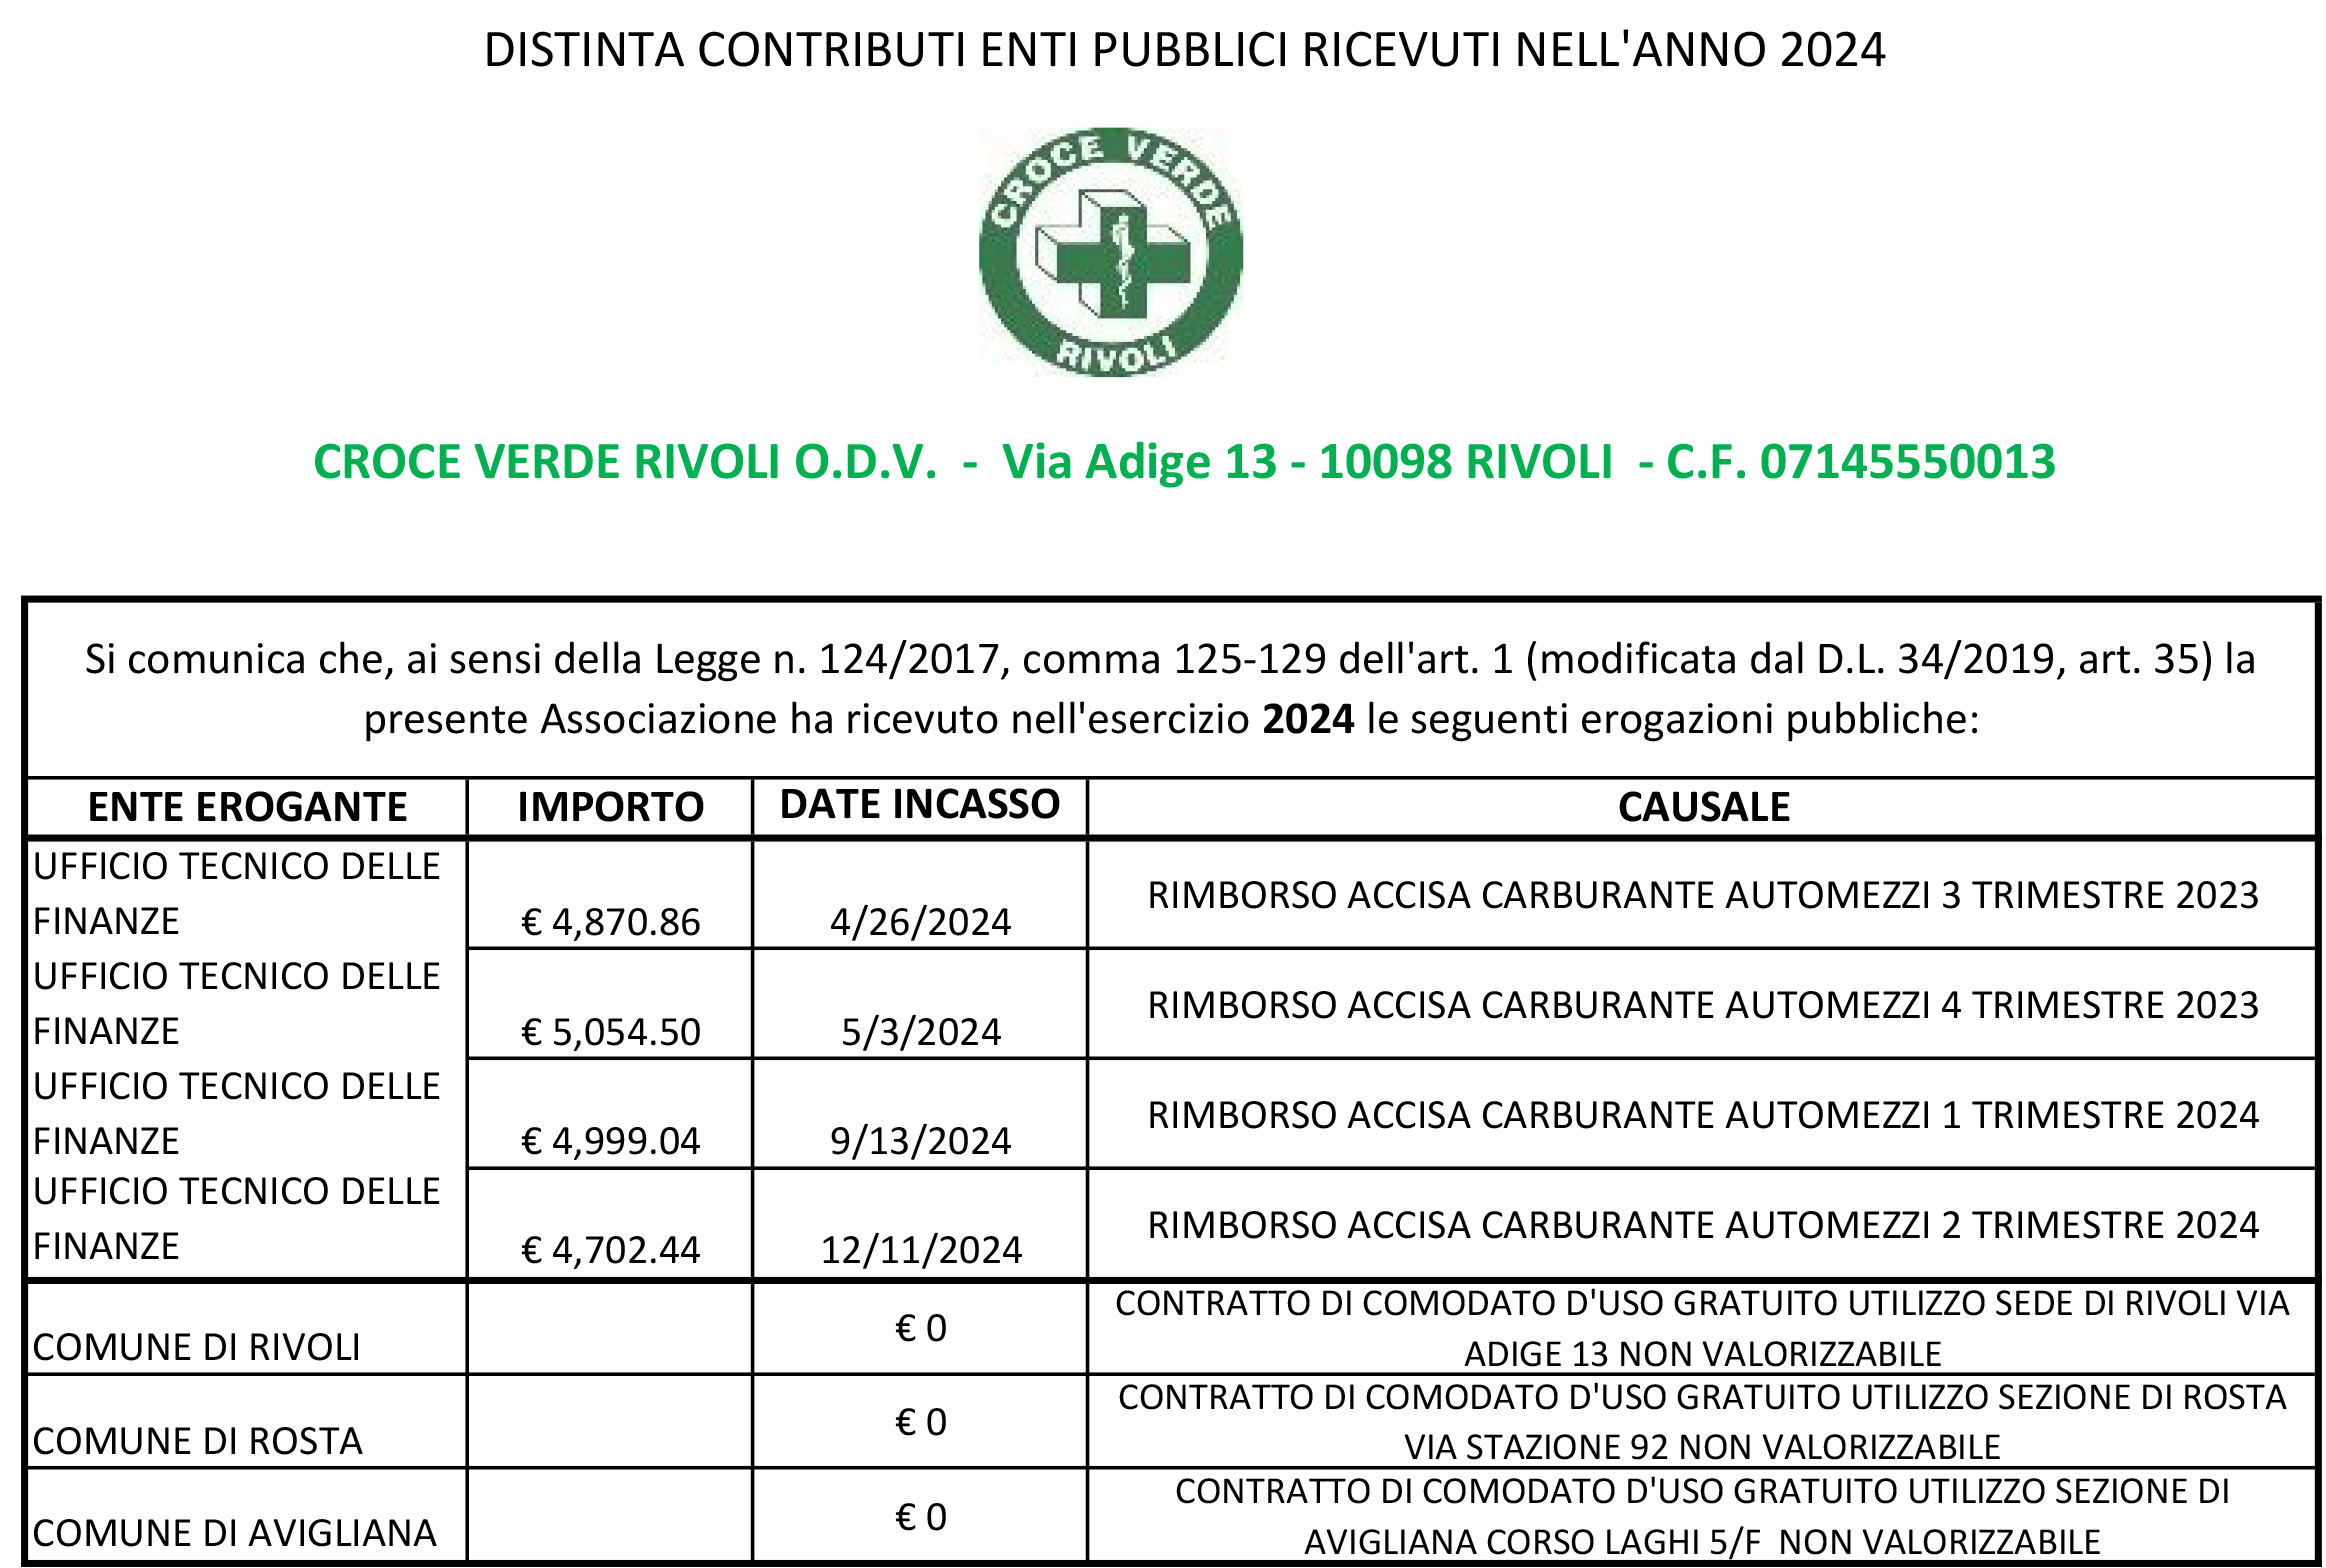Select the date '5/3/2024'
The image size is (2326, 1568).
click(x=920, y=1032)
